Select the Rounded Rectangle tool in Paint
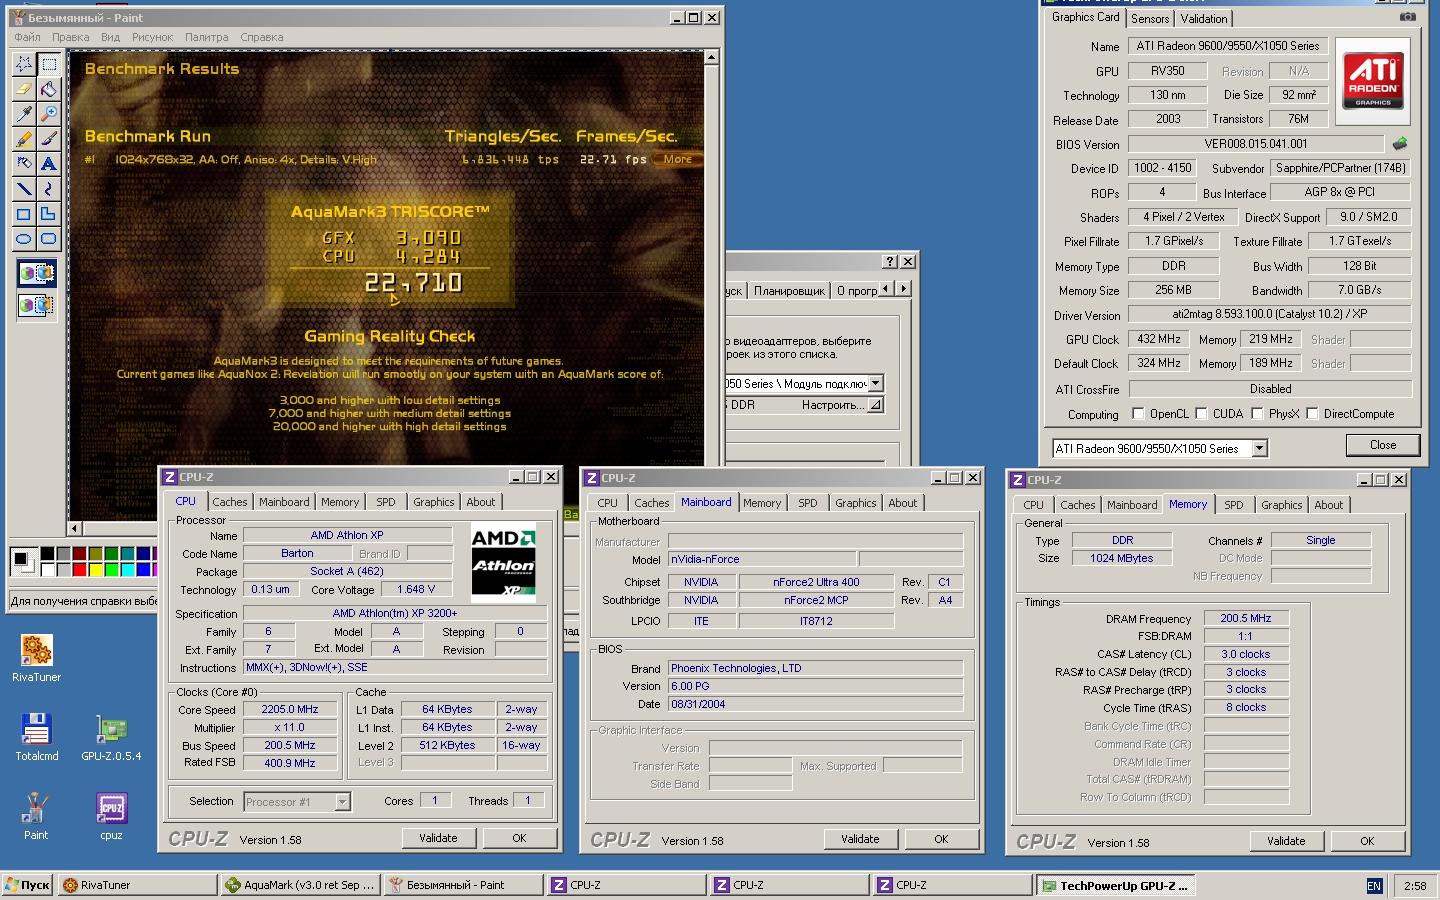The height and width of the screenshot is (900, 1440). [x=49, y=239]
